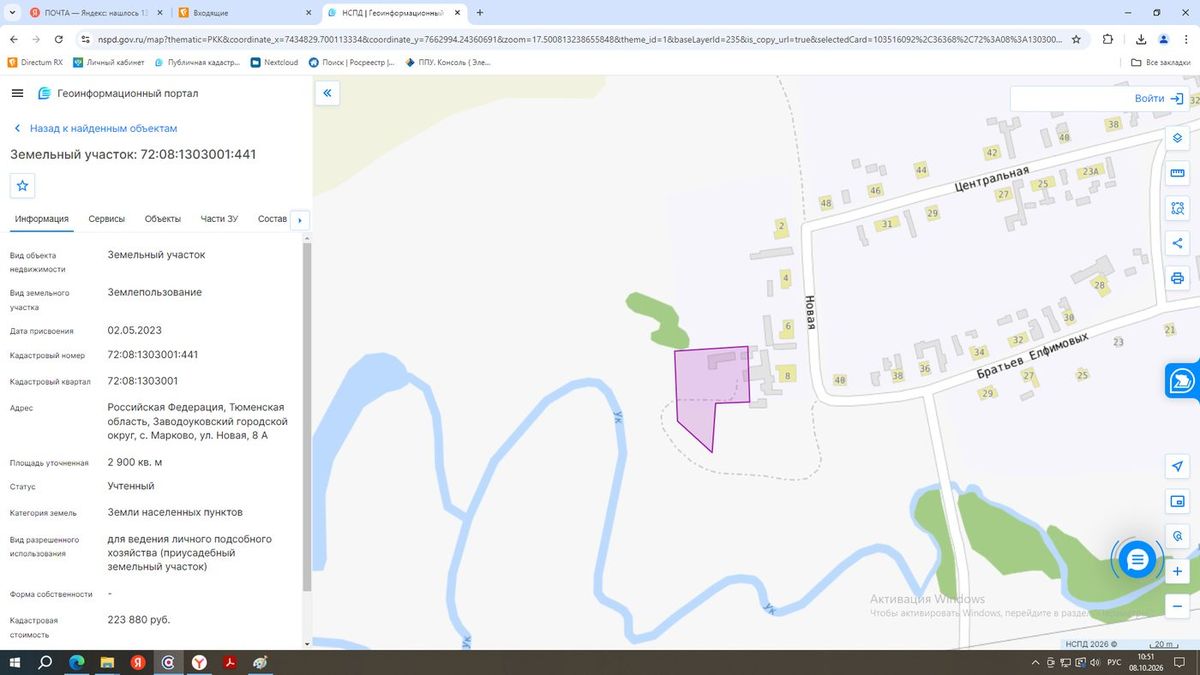Image resolution: width=1200 pixels, height=675 pixels.
Task: Zoom in on the map
Action: pyautogui.click(x=1177, y=571)
